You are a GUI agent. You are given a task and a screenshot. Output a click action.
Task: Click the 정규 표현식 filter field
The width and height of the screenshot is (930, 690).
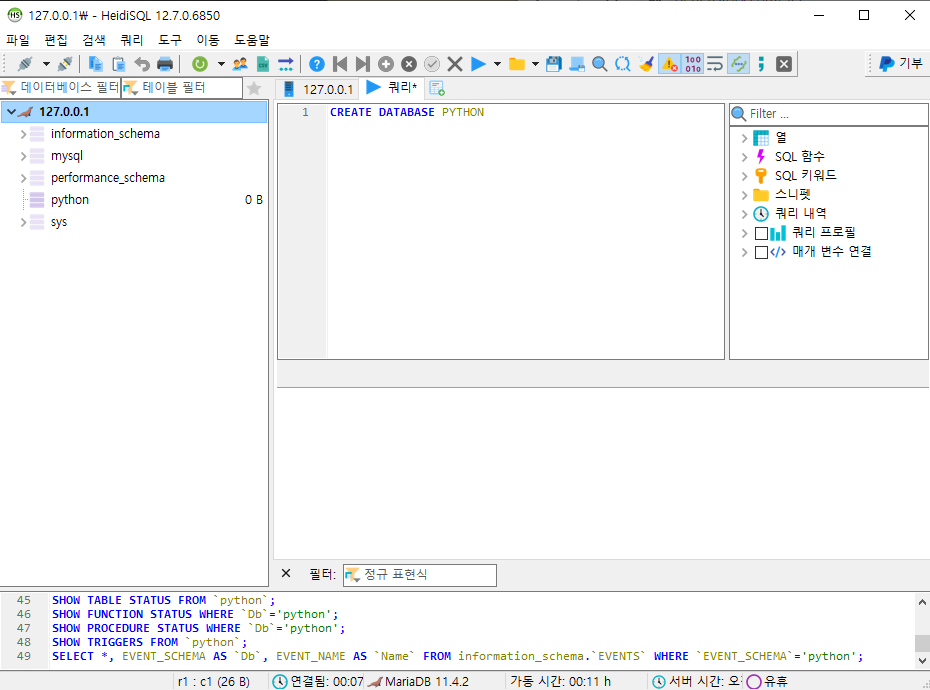419,575
